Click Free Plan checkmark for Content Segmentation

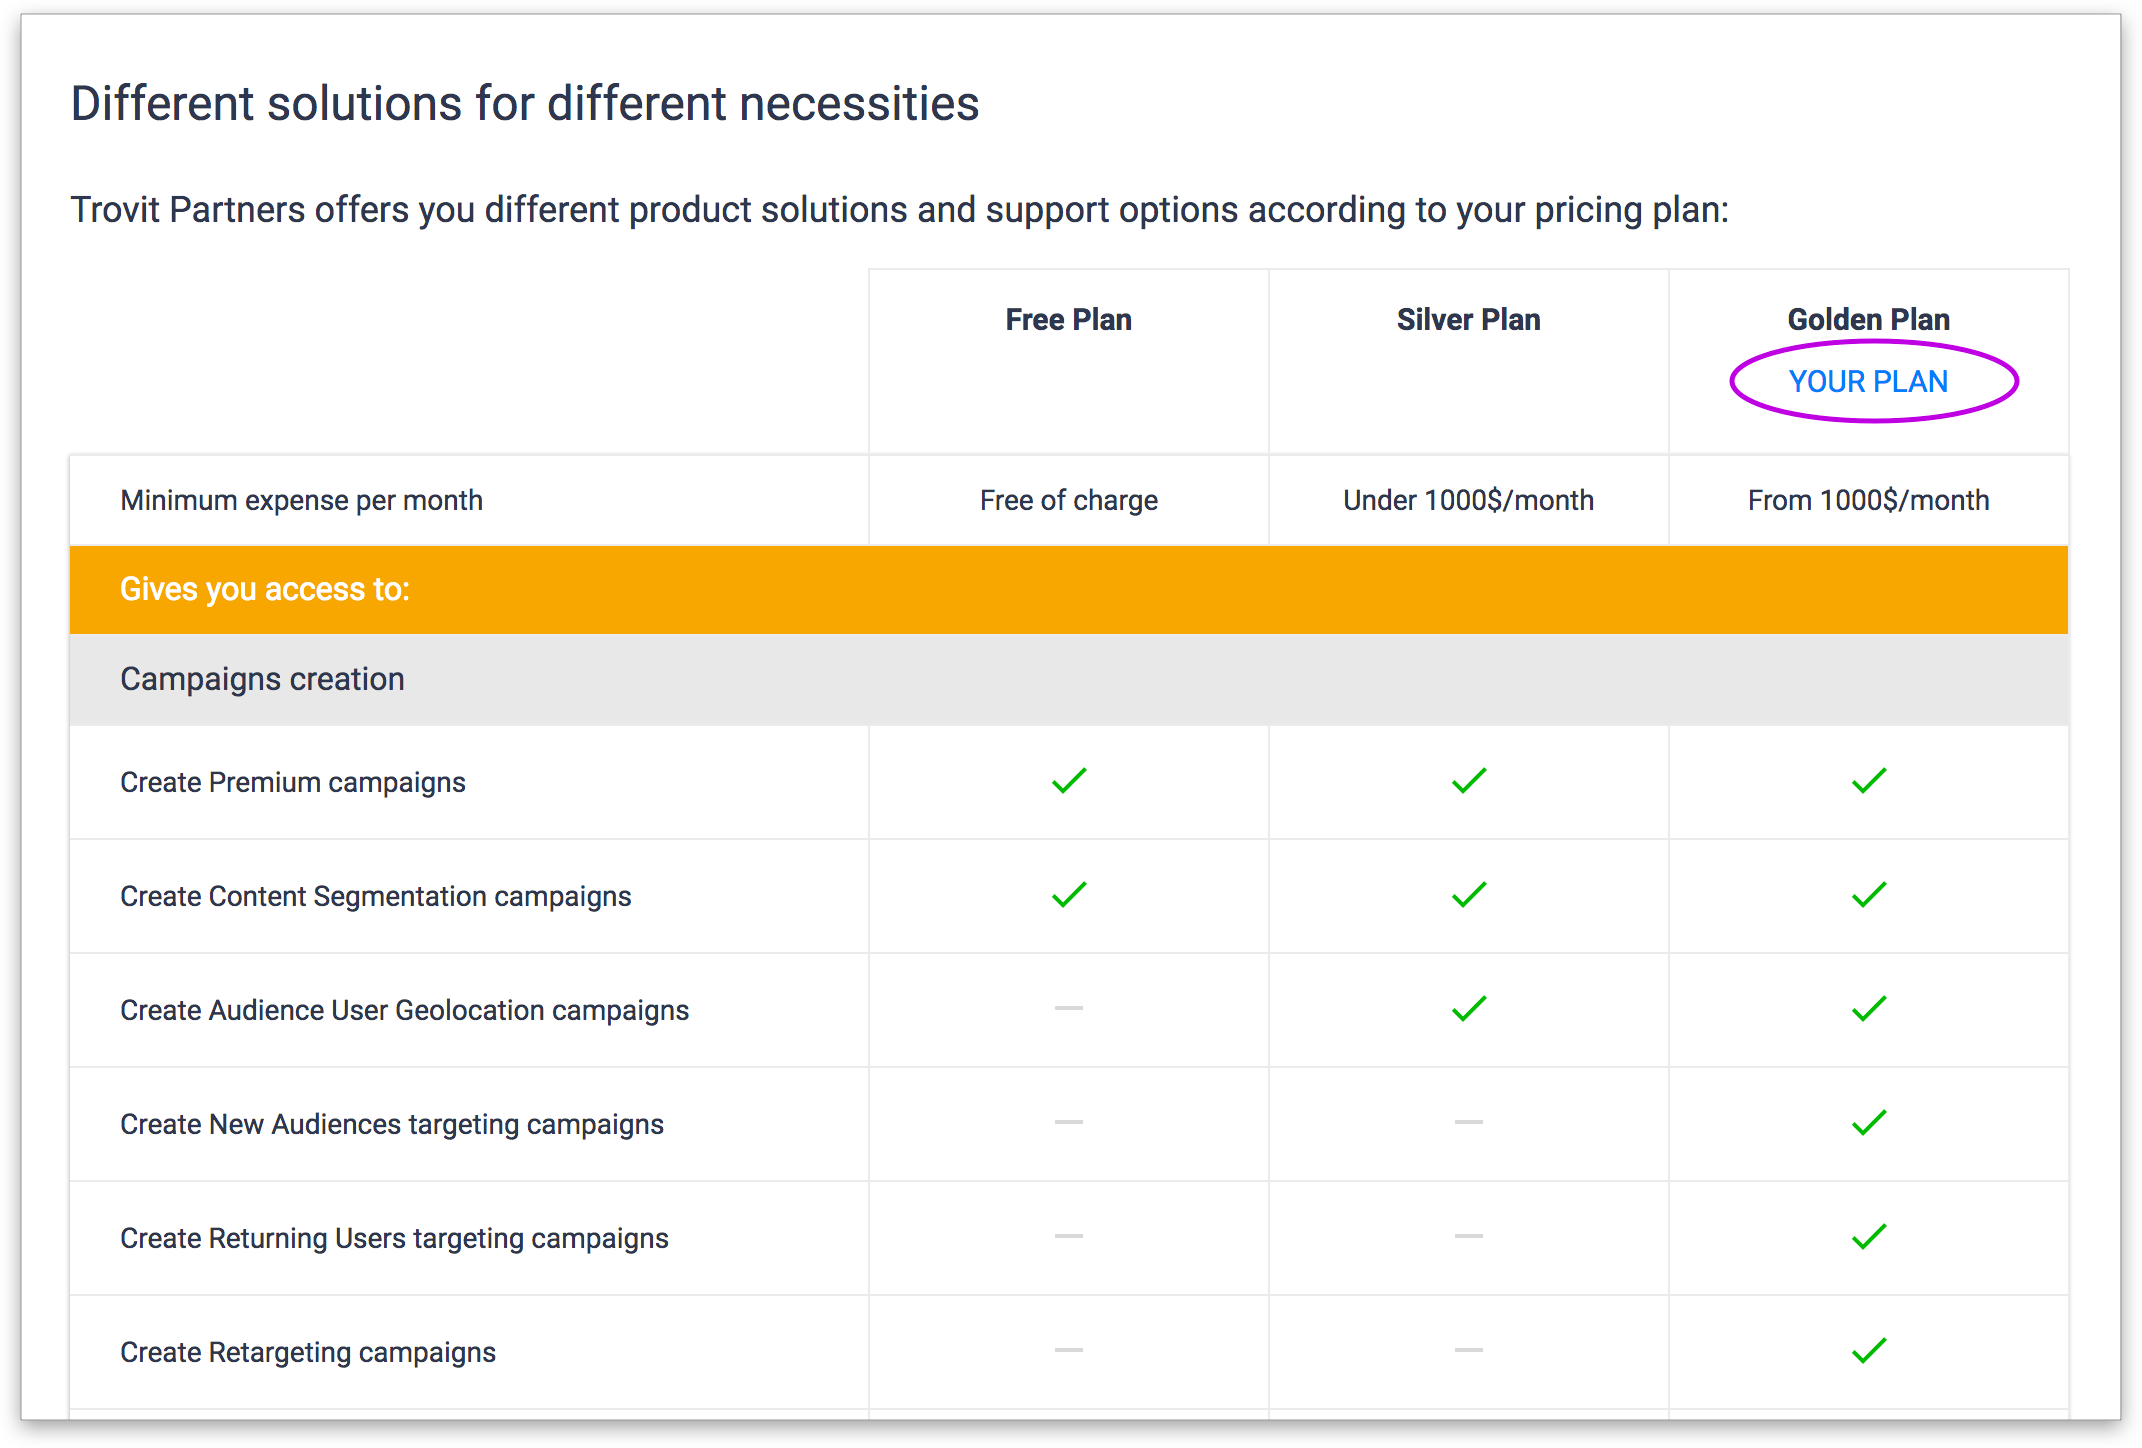point(1069,895)
